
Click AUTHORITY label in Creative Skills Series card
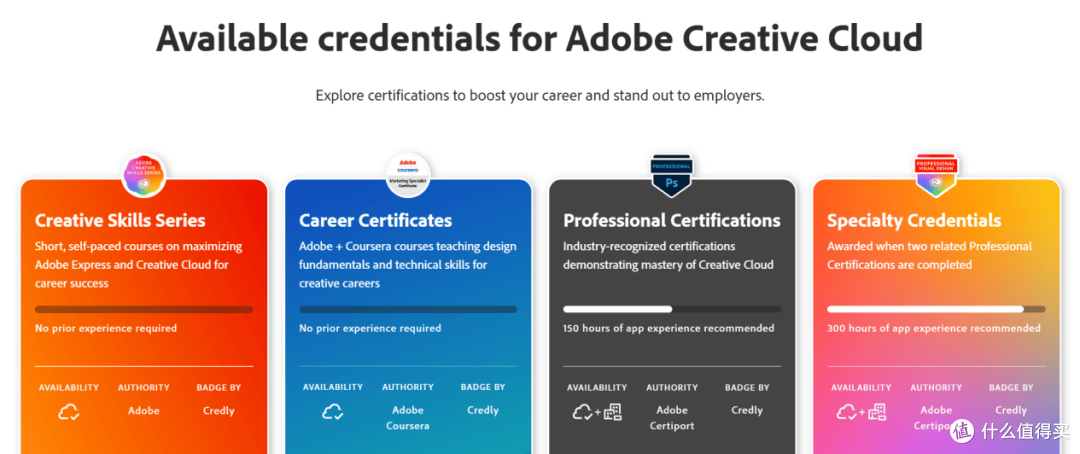click(x=143, y=388)
